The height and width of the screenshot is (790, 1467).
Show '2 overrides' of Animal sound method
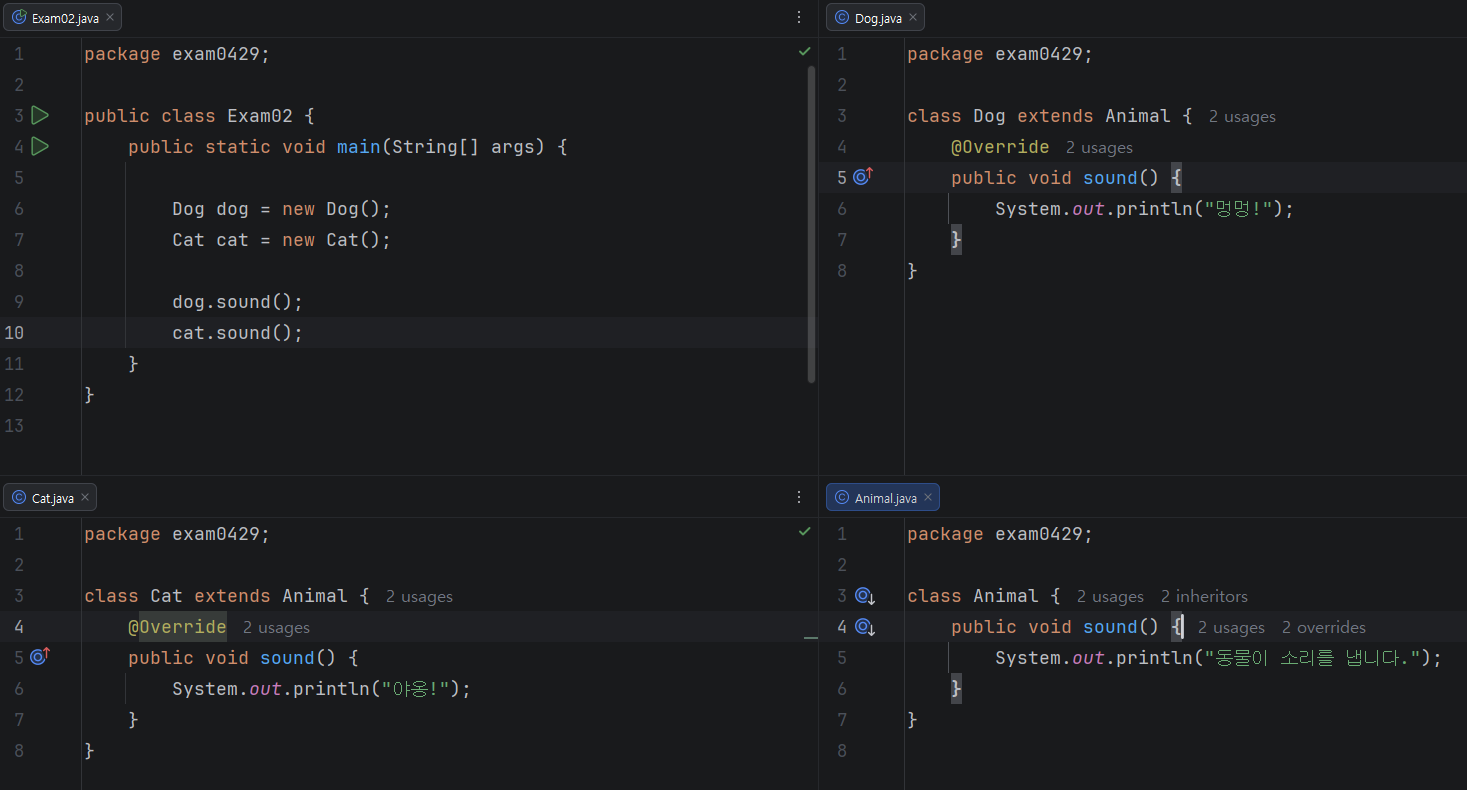tap(1324, 628)
